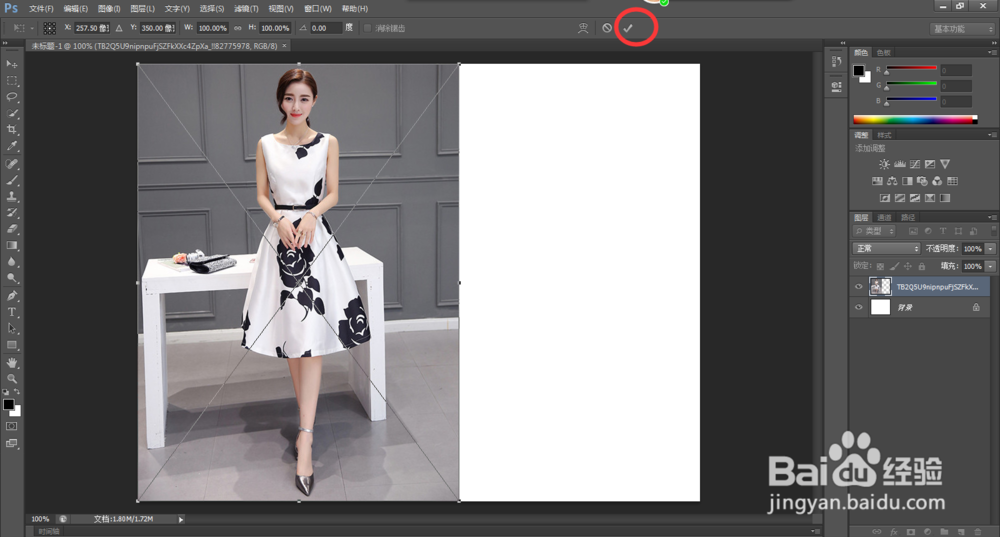Select the Move tool

pos(11,64)
